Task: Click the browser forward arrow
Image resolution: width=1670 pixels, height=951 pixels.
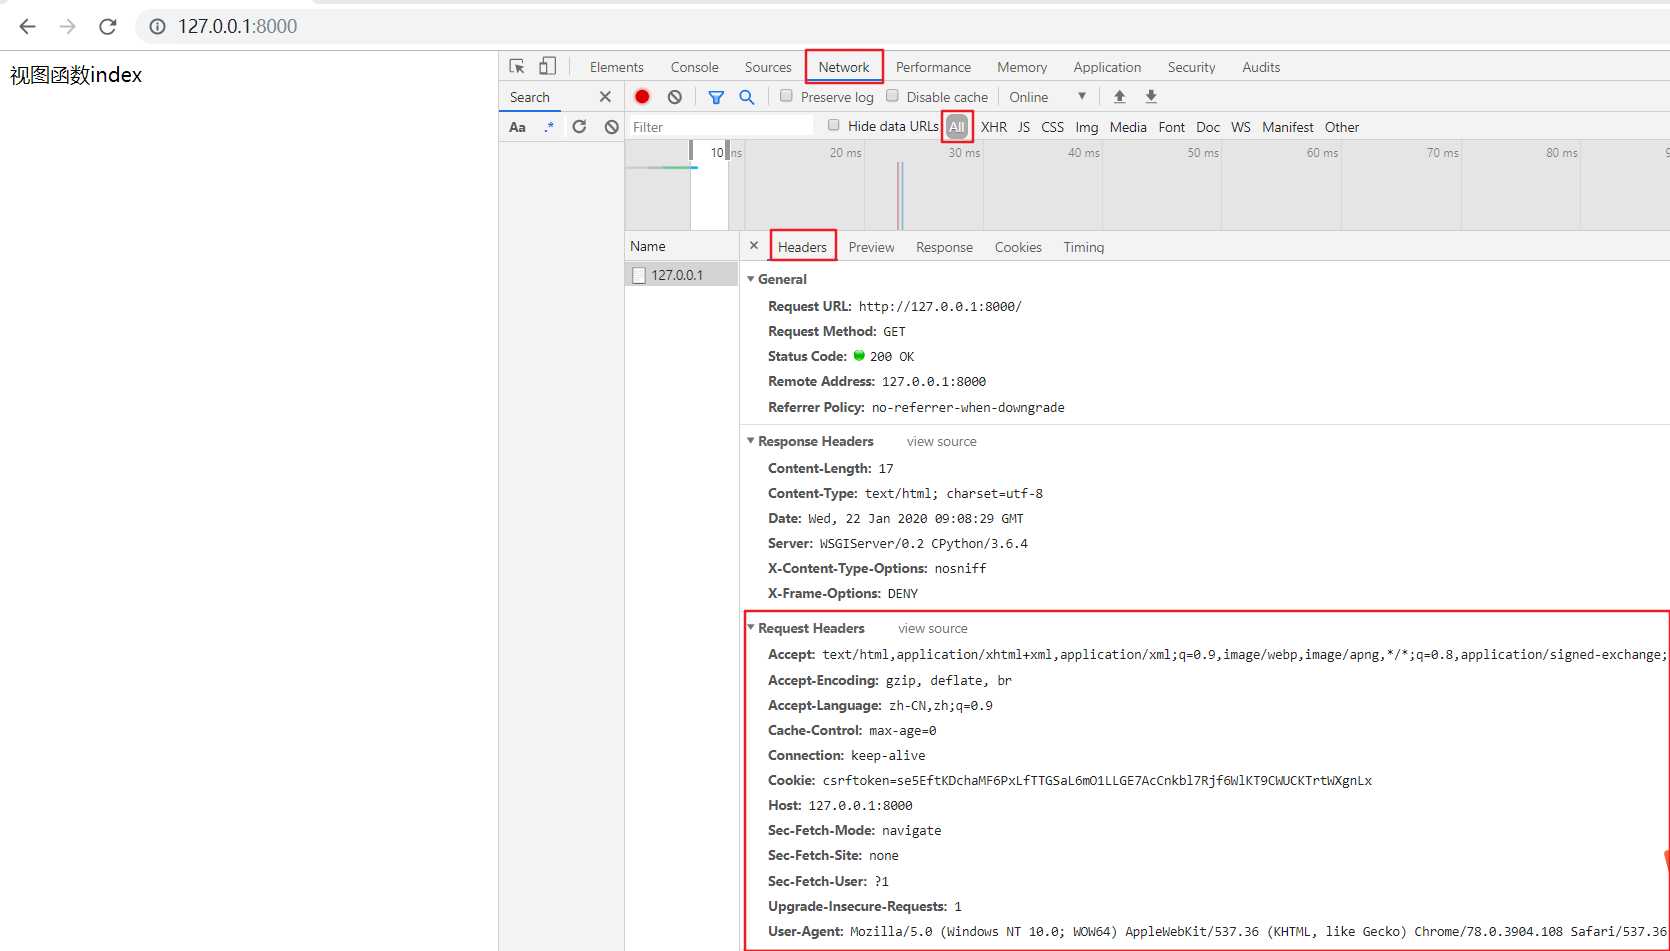Action: tap(67, 26)
